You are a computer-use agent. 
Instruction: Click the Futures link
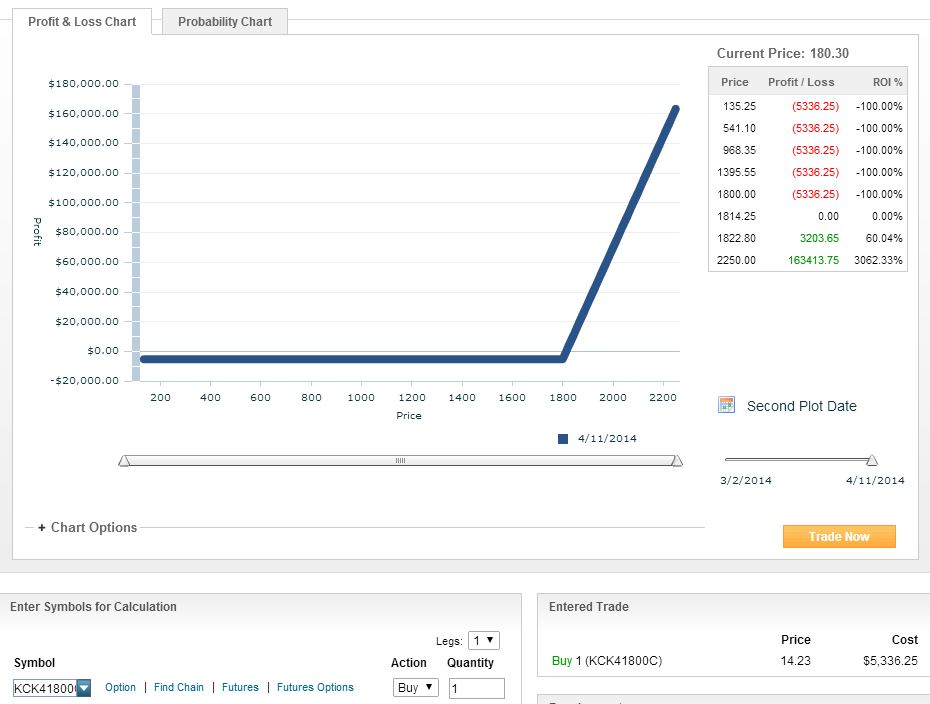(x=240, y=687)
